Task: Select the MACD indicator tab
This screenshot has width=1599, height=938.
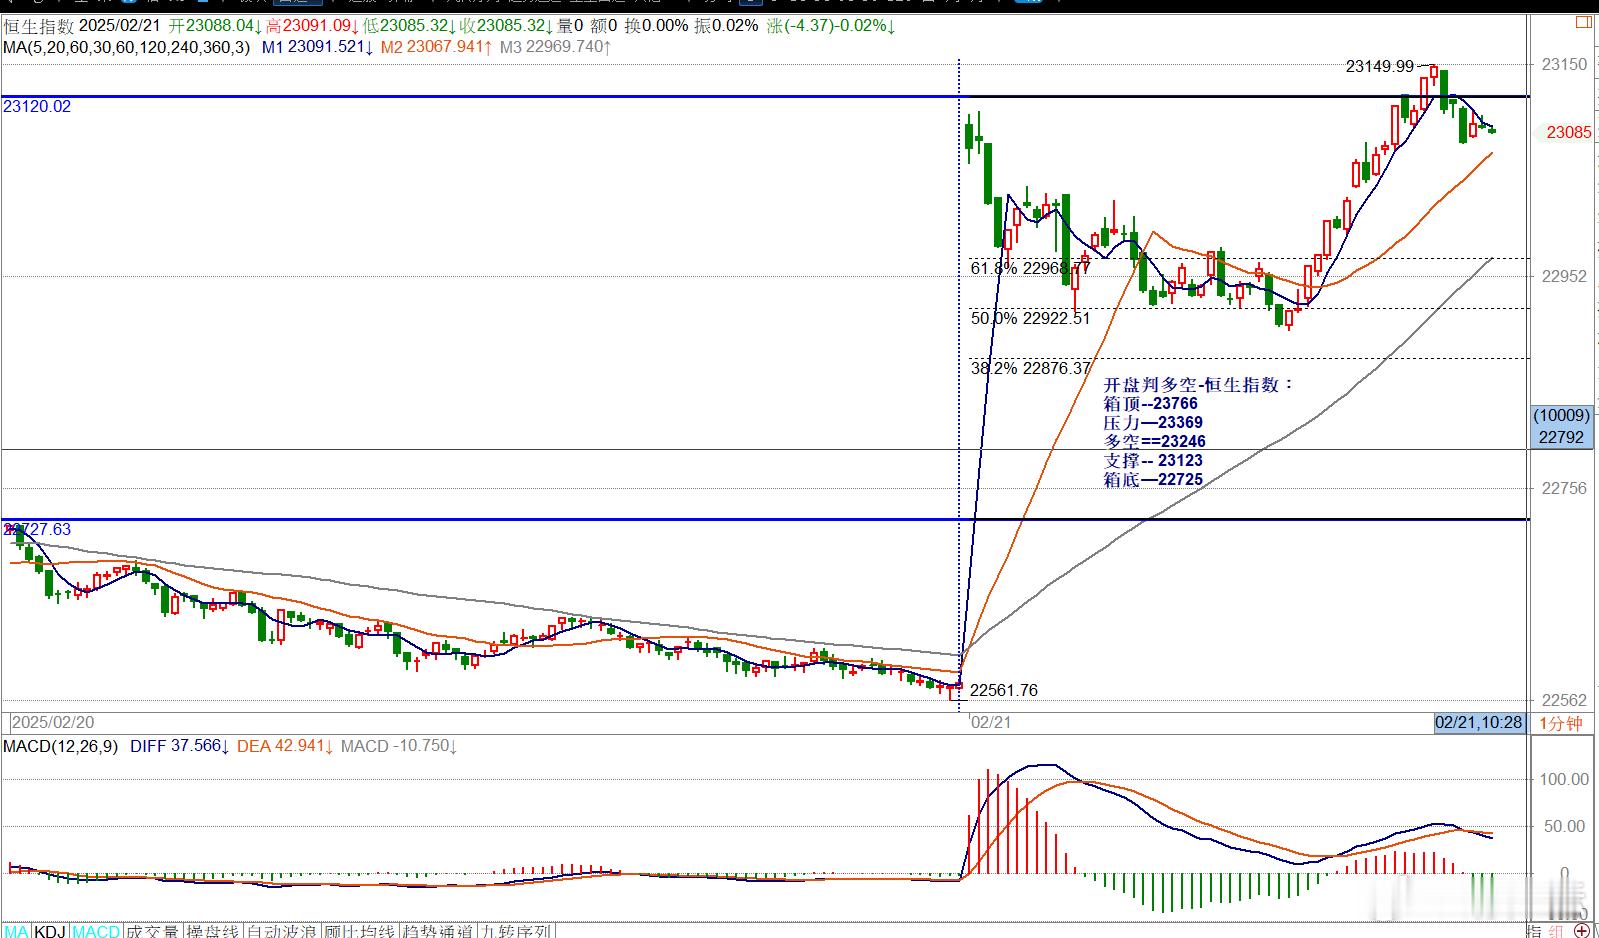Action: (95, 931)
